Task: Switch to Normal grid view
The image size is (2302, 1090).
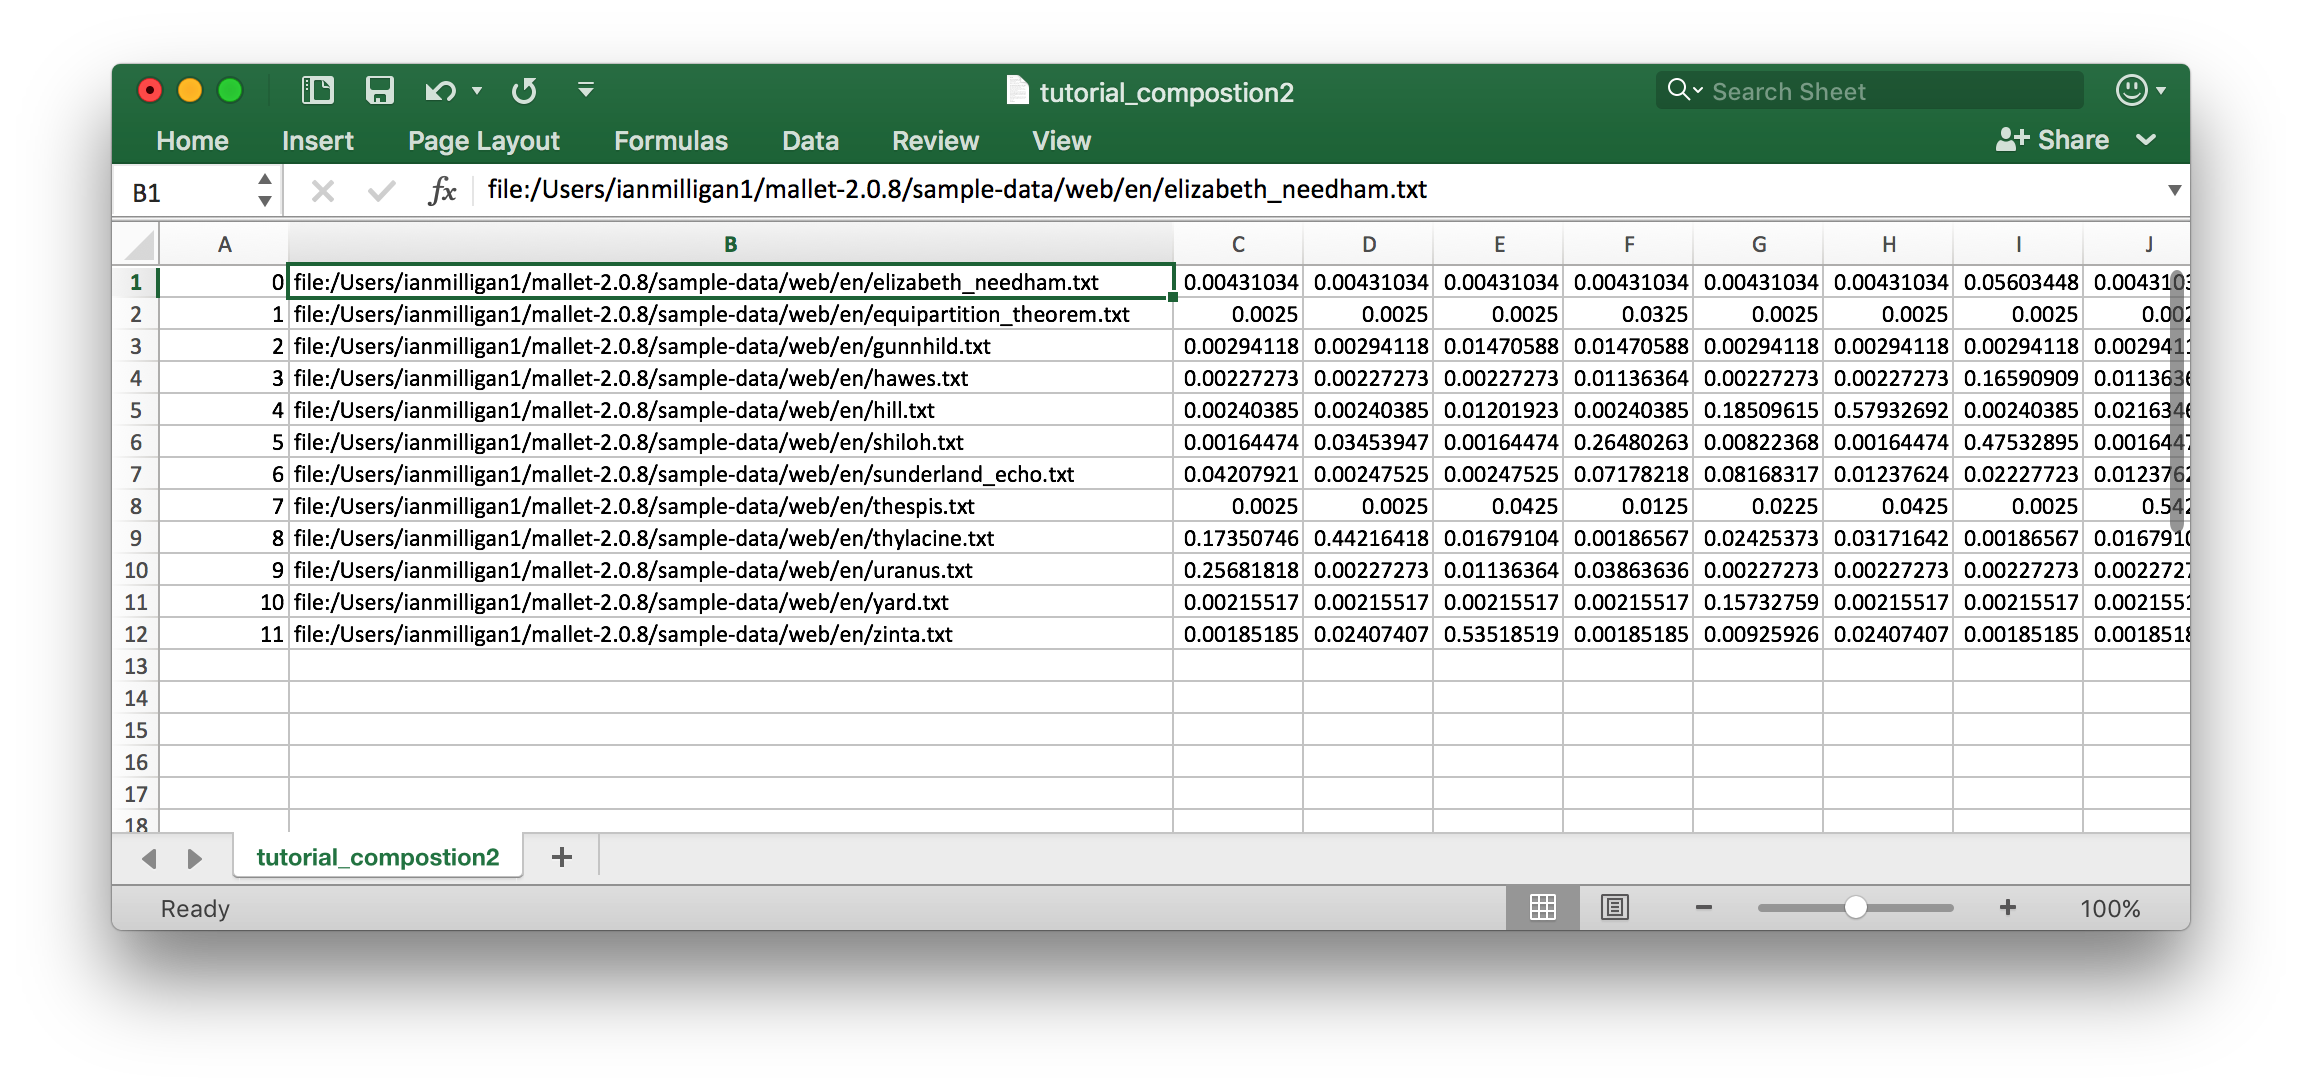Action: [1542, 907]
